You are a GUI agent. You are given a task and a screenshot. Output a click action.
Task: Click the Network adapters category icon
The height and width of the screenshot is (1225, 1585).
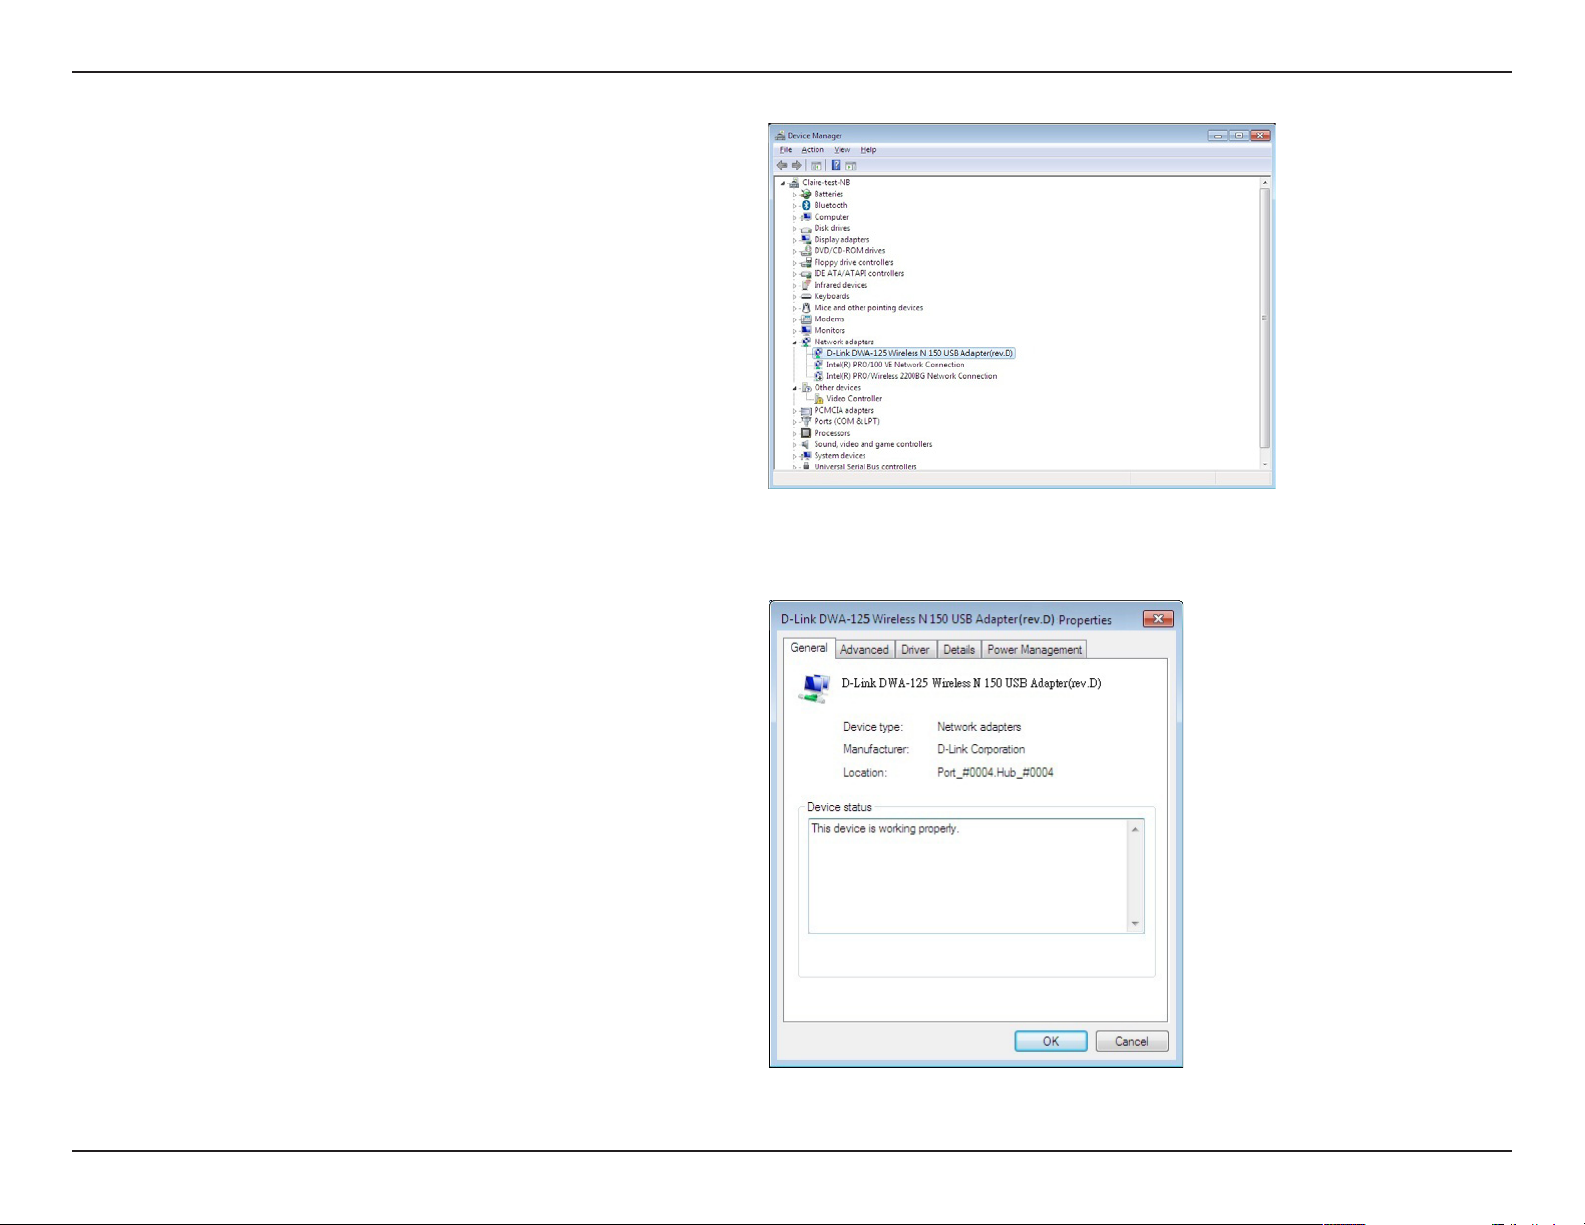[x=806, y=342]
